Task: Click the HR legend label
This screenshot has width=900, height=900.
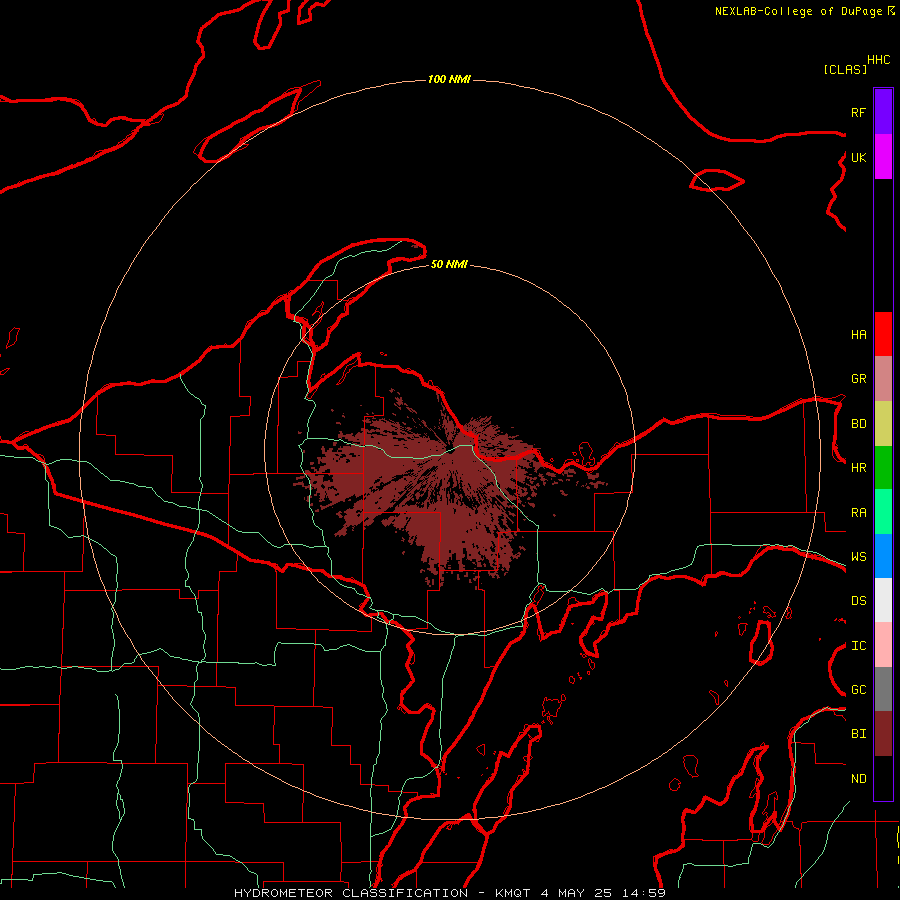Action: pos(858,468)
